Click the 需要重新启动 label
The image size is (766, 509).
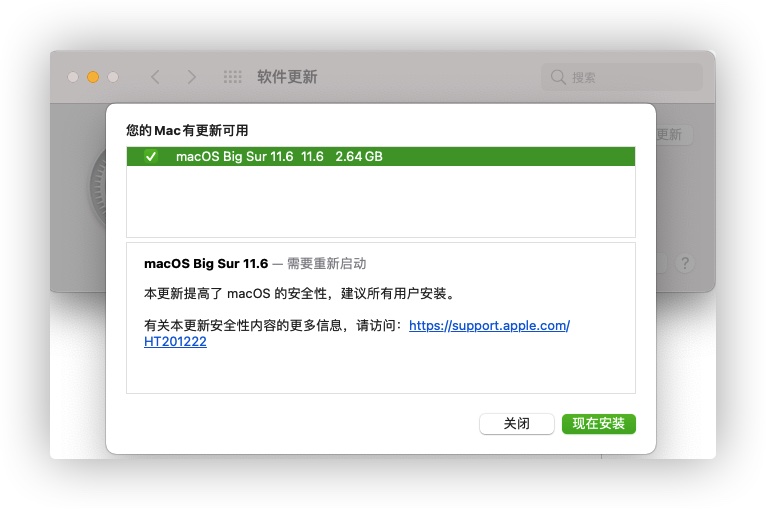coord(326,264)
